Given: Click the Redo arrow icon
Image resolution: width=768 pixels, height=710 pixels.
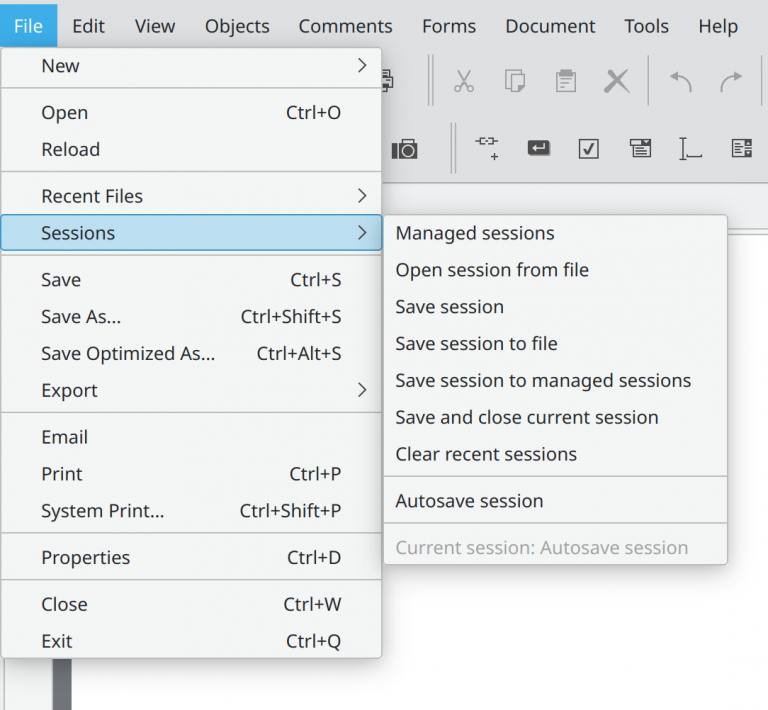Looking at the screenshot, I should click(732, 81).
